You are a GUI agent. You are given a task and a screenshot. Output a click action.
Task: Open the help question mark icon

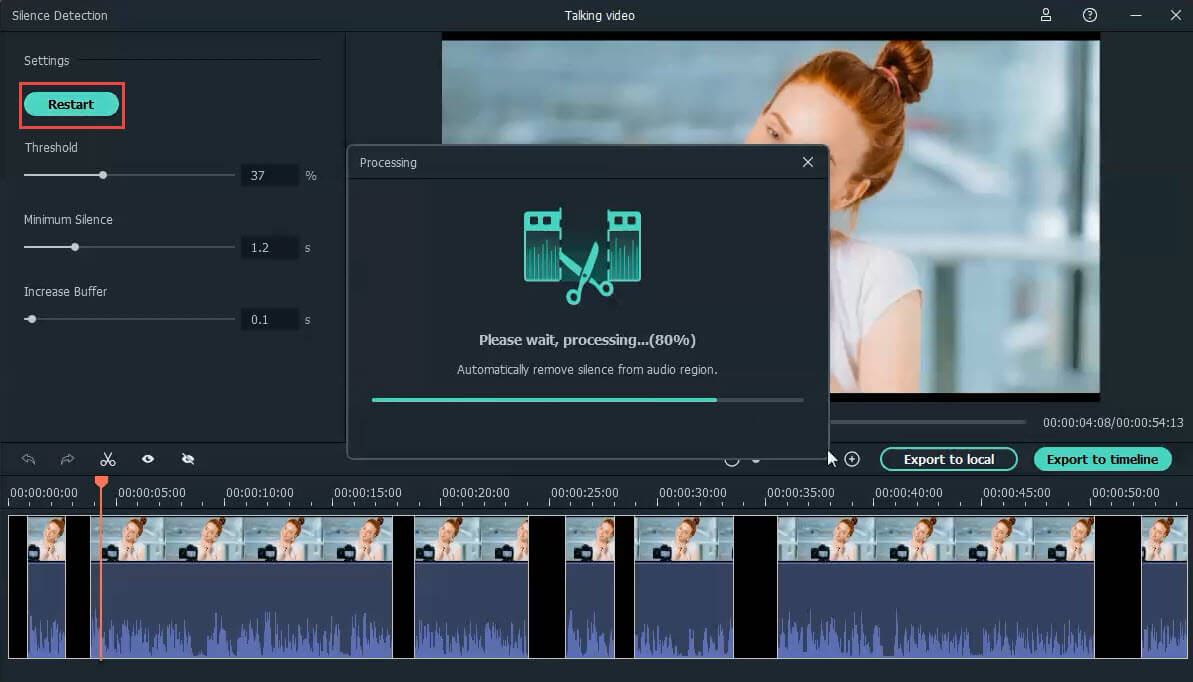click(1090, 14)
